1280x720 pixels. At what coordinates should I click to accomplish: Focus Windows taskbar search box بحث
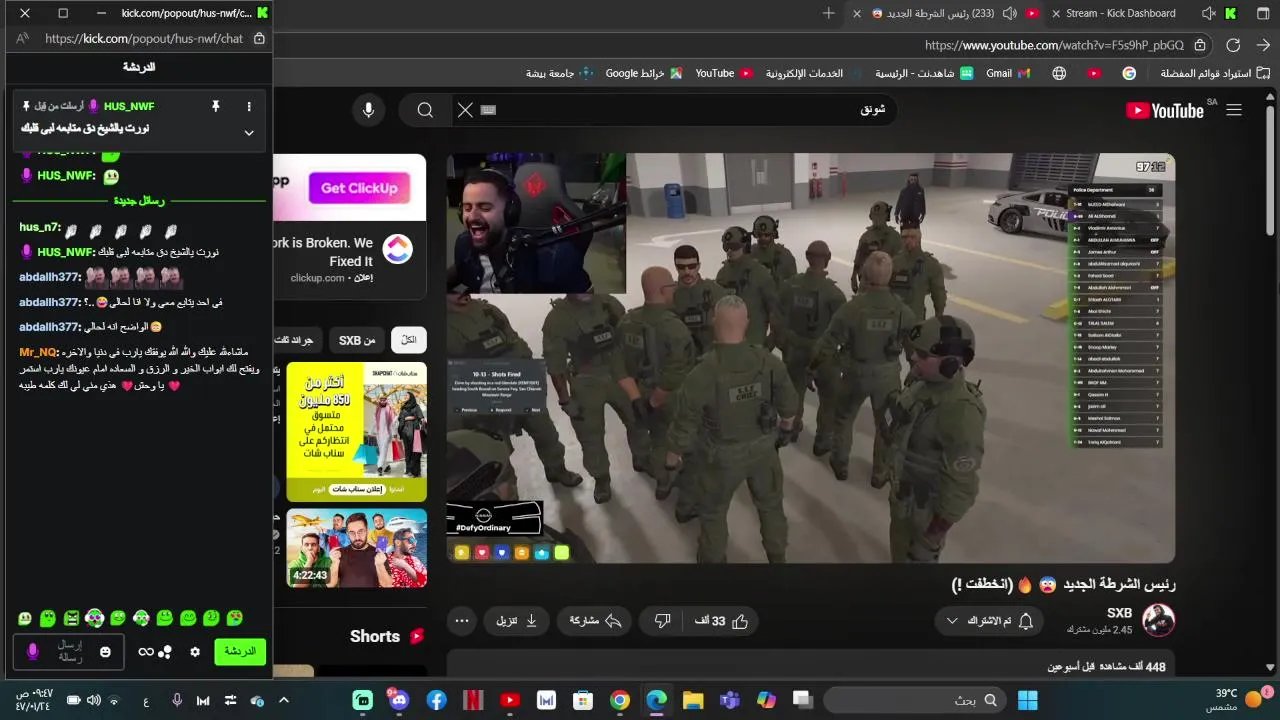pyautogui.click(x=913, y=700)
